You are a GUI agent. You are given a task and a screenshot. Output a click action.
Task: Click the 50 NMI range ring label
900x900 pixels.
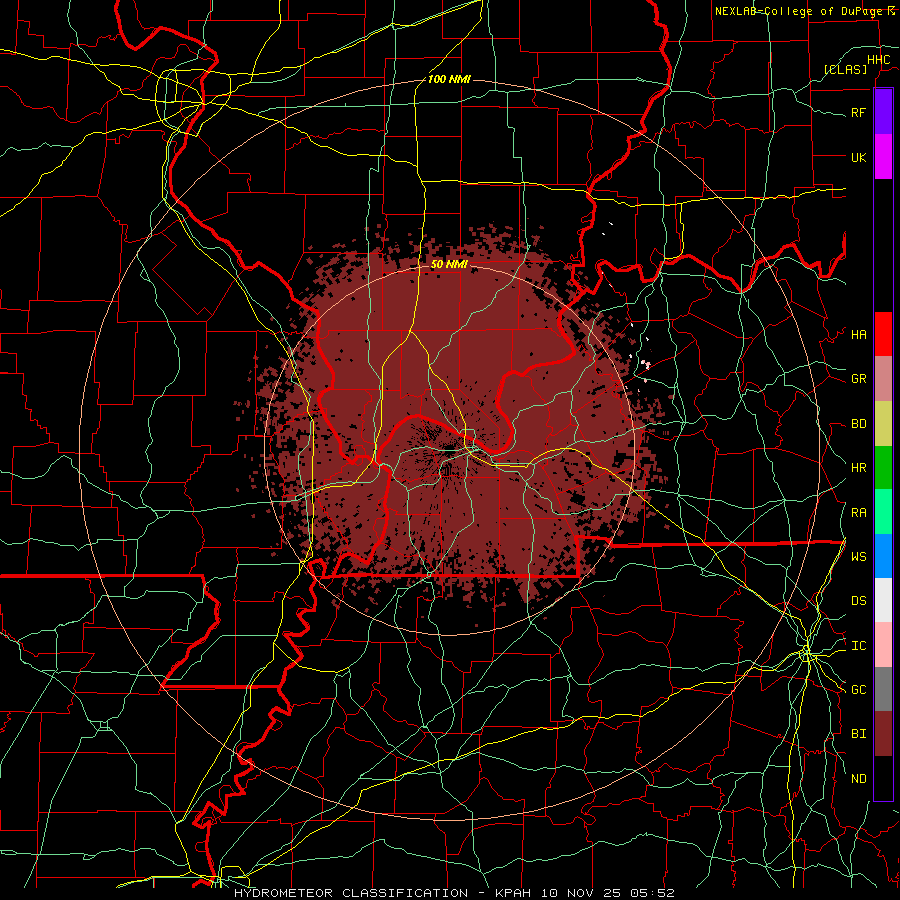tap(449, 264)
